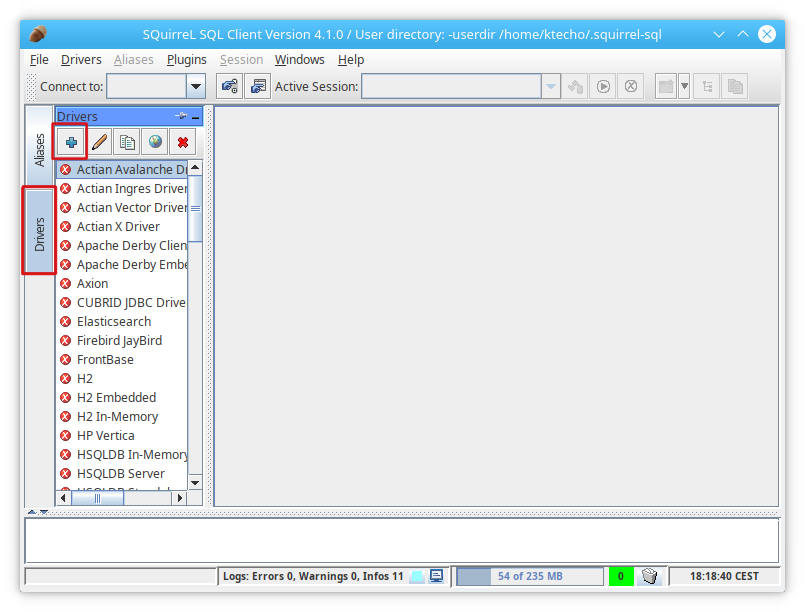Screen dimensions: 805x612
Task: Select the Actian Ingres Driver row
Action: click(122, 188)
